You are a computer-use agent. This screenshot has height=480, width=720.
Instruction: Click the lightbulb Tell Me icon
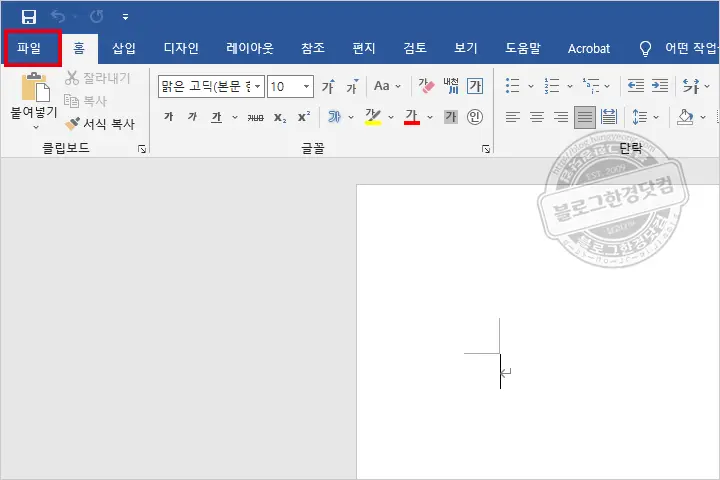pyautogui.click(x=645, y=48)
